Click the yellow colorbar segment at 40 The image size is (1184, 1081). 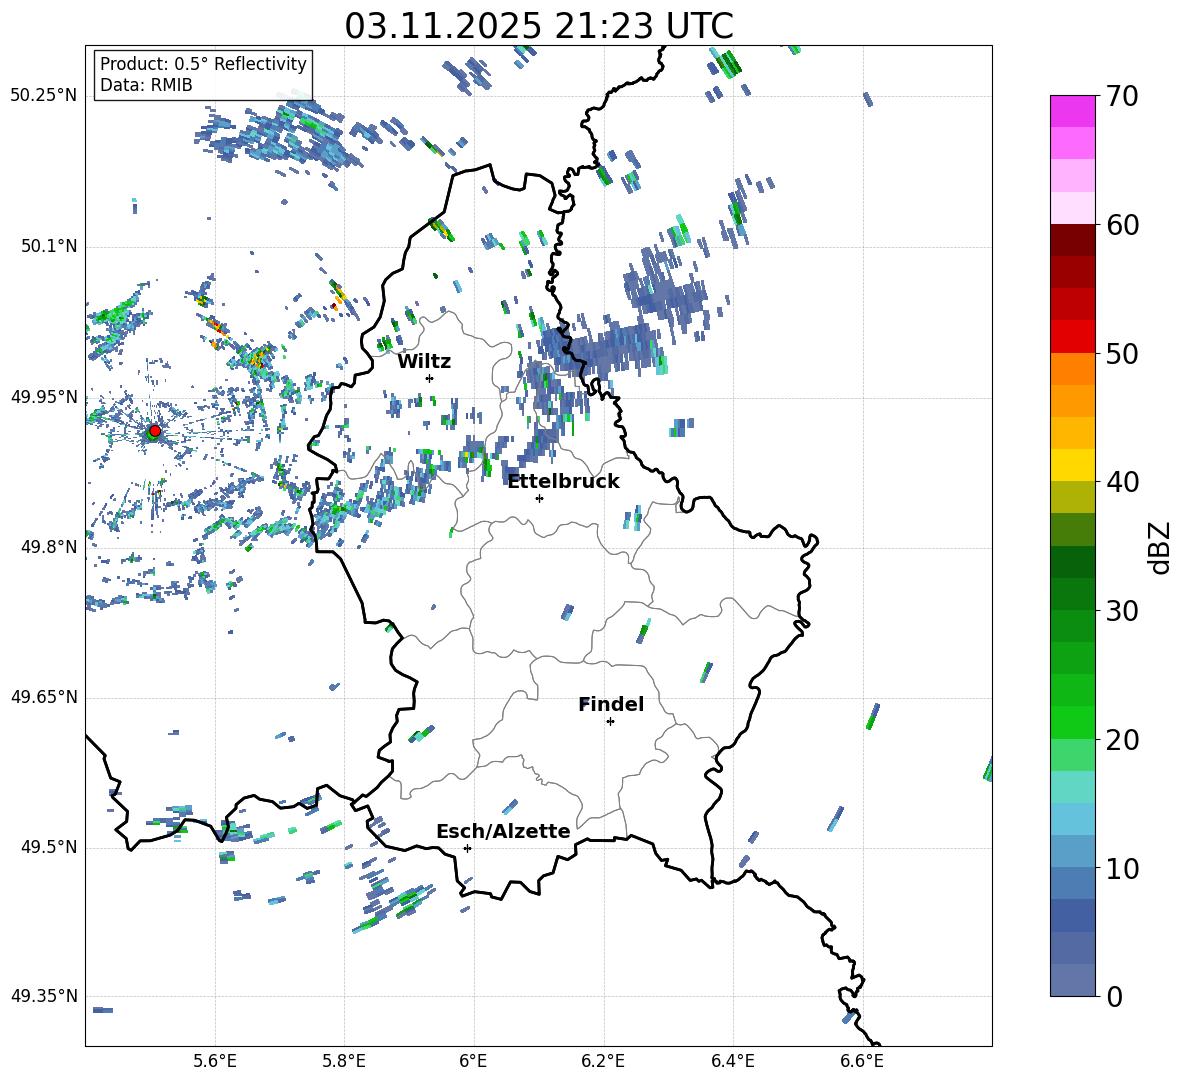point(1072,465)
